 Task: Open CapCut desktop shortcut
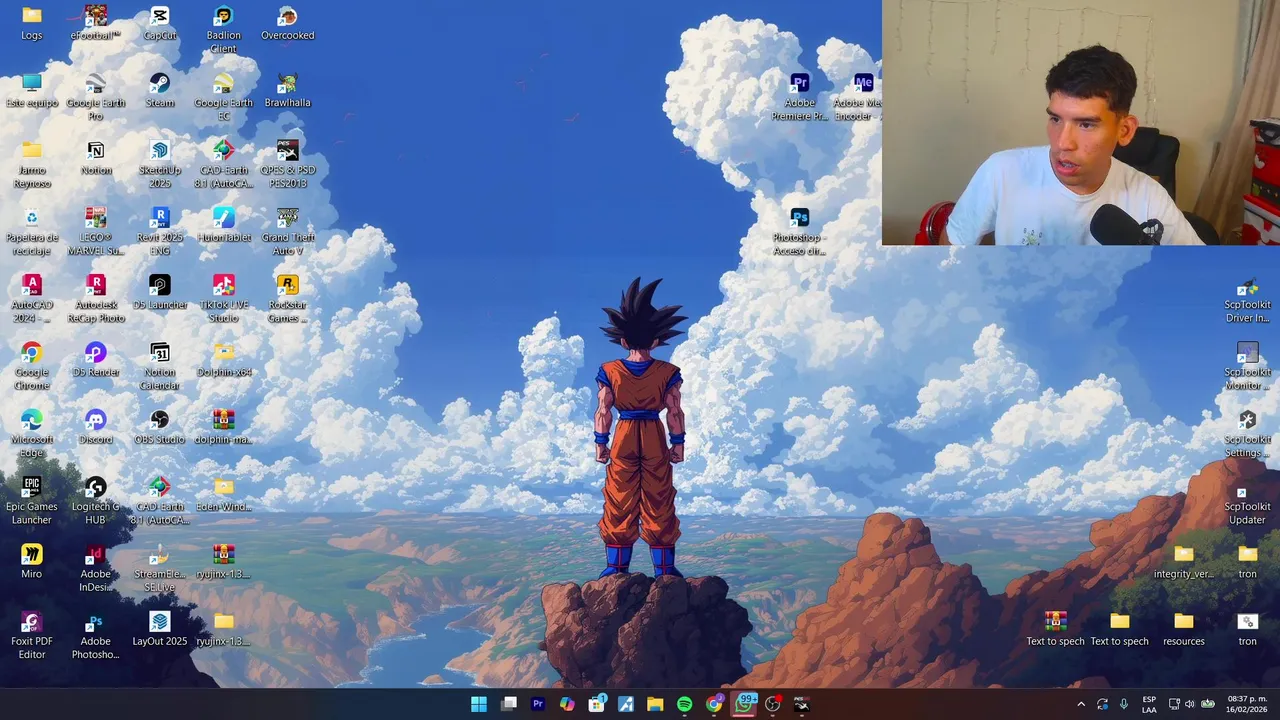[160, 23]
